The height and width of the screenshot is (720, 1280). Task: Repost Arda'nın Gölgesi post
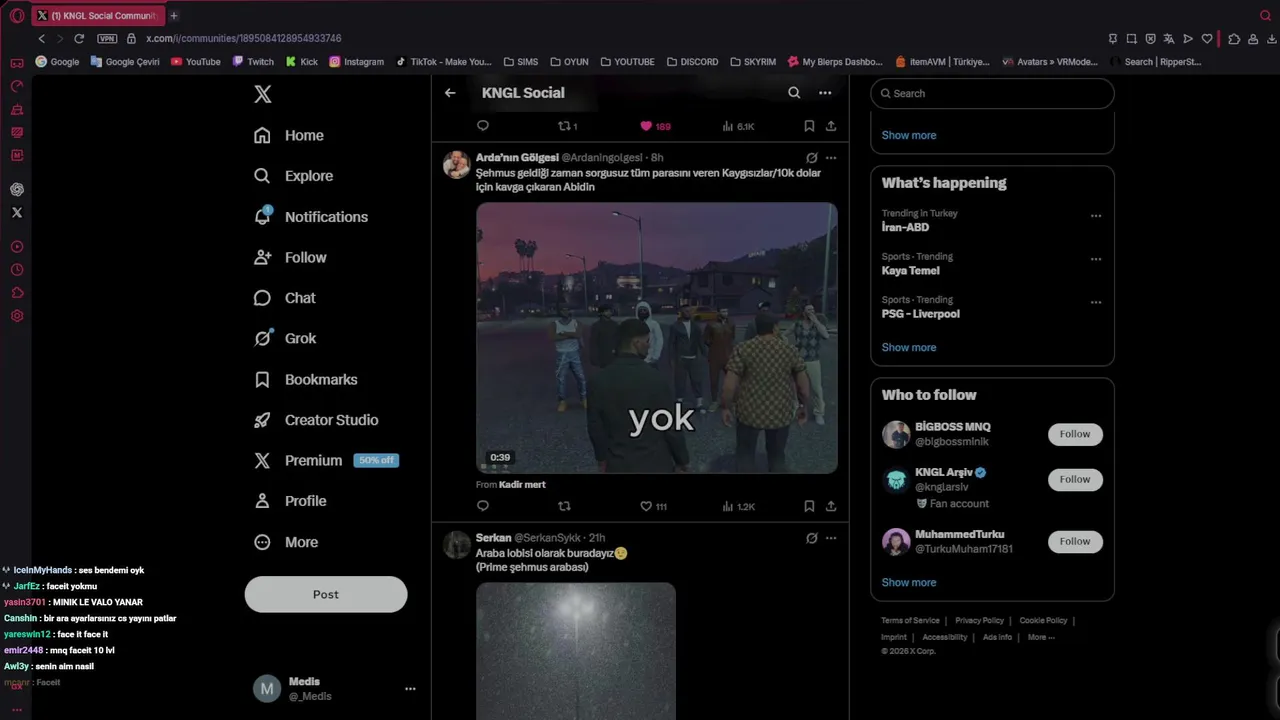coord(564,506)
